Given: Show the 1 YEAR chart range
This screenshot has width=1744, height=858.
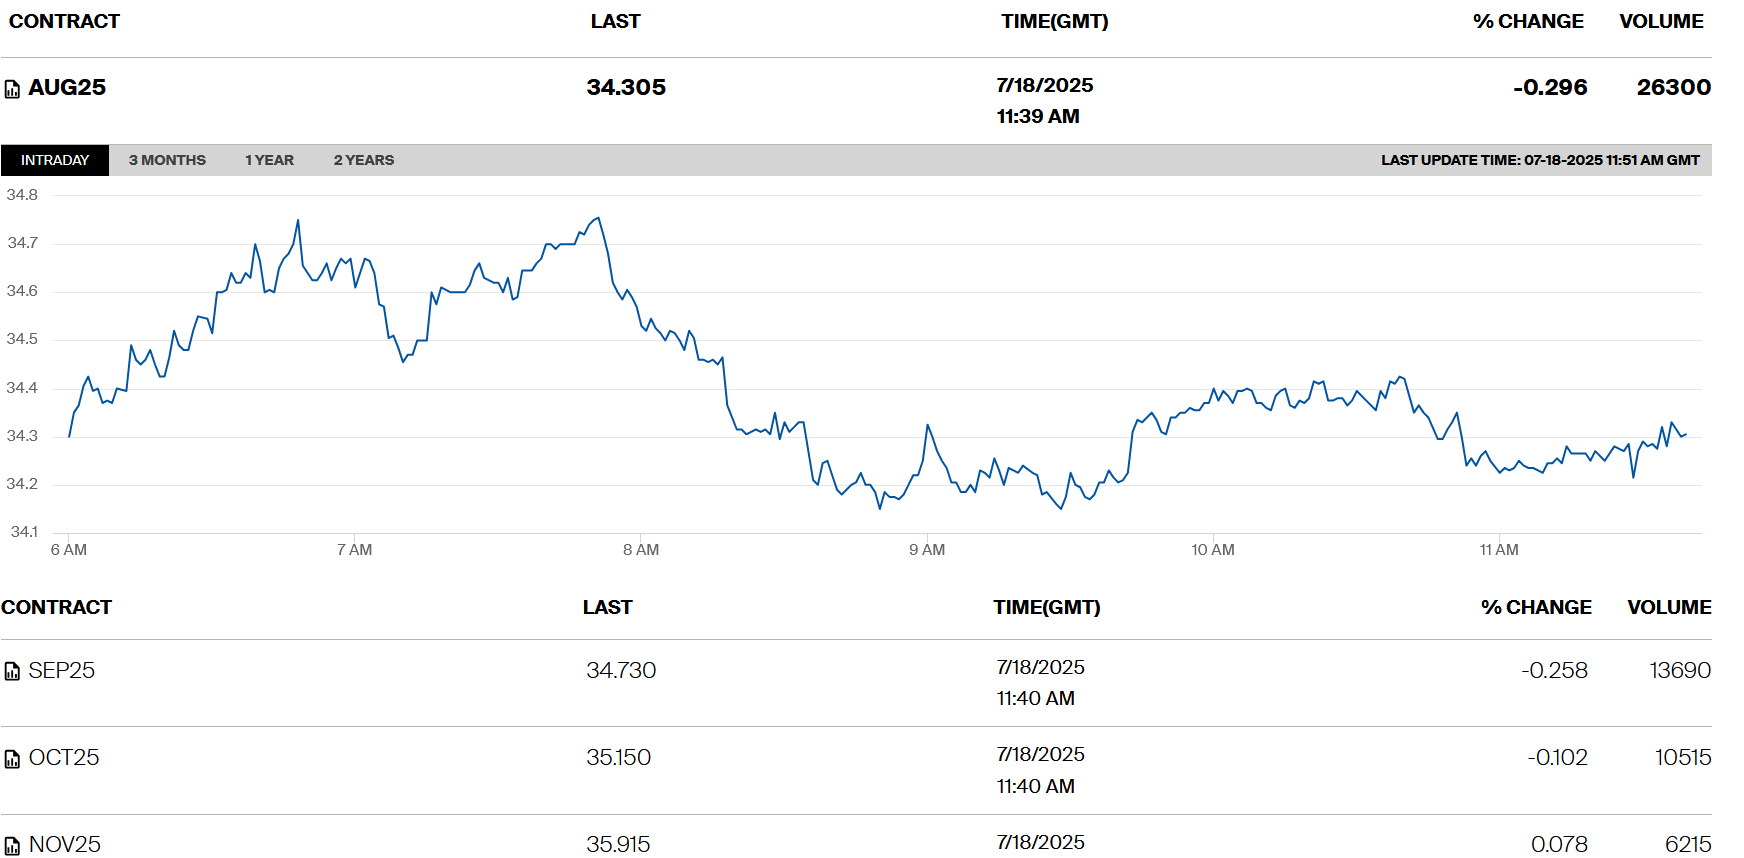Looking at the screenshot, I should pos(269,160).
